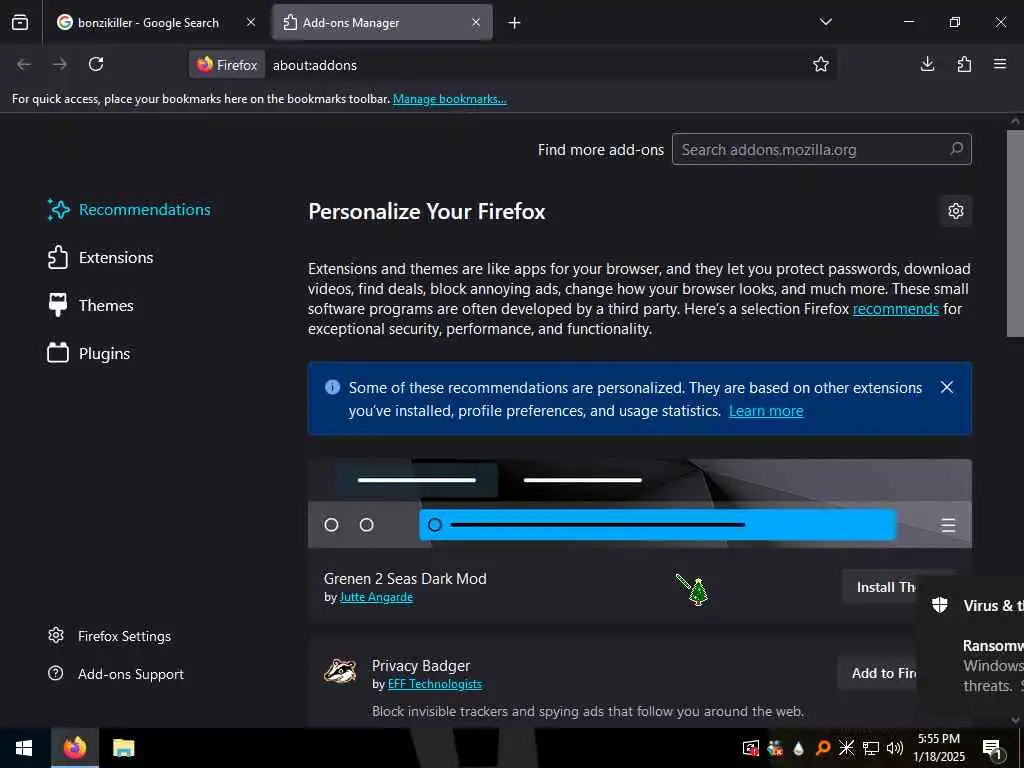Click the network tray icon

pos(871,748)
